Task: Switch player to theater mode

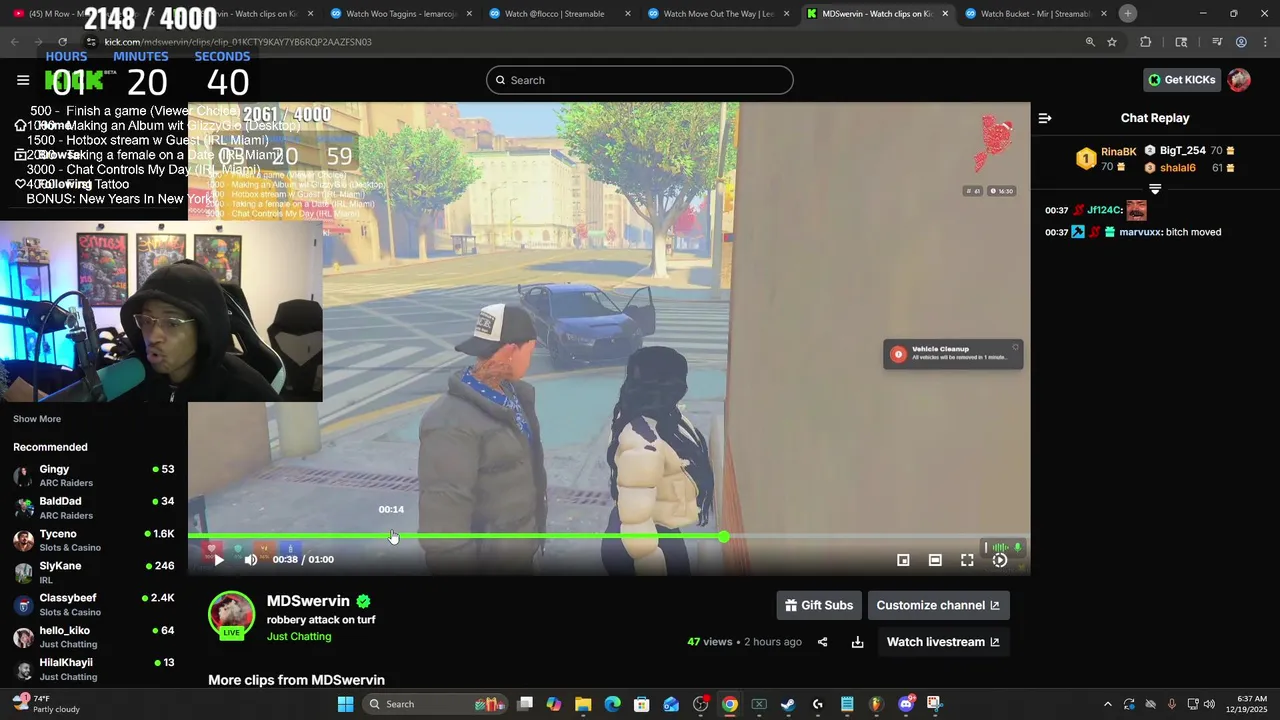Action: point(935,560)
